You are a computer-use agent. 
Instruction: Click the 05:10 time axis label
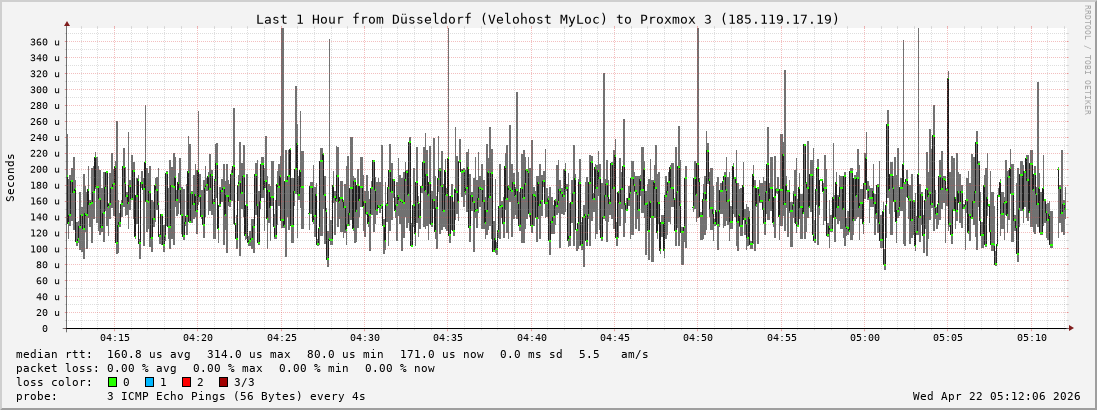point(1032,338)
